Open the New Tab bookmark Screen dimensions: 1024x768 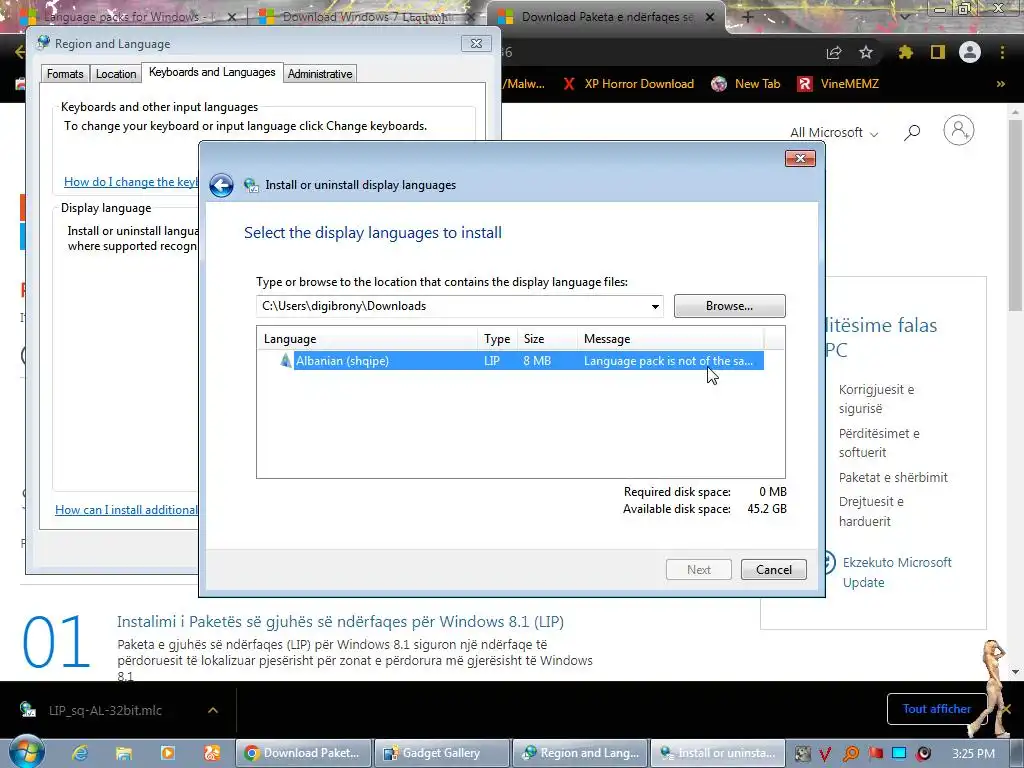746,84
